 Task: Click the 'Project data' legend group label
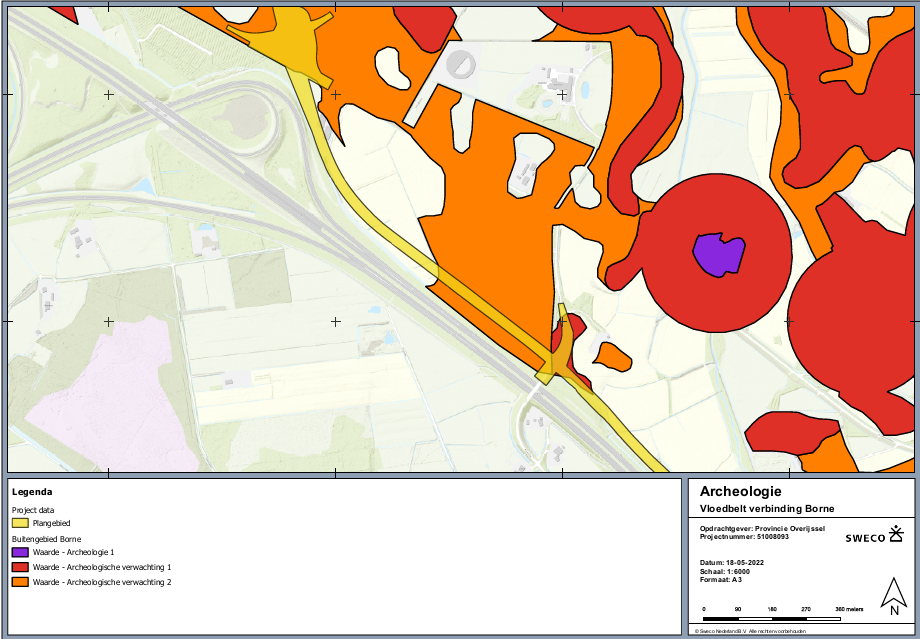(x=33, y=510)
